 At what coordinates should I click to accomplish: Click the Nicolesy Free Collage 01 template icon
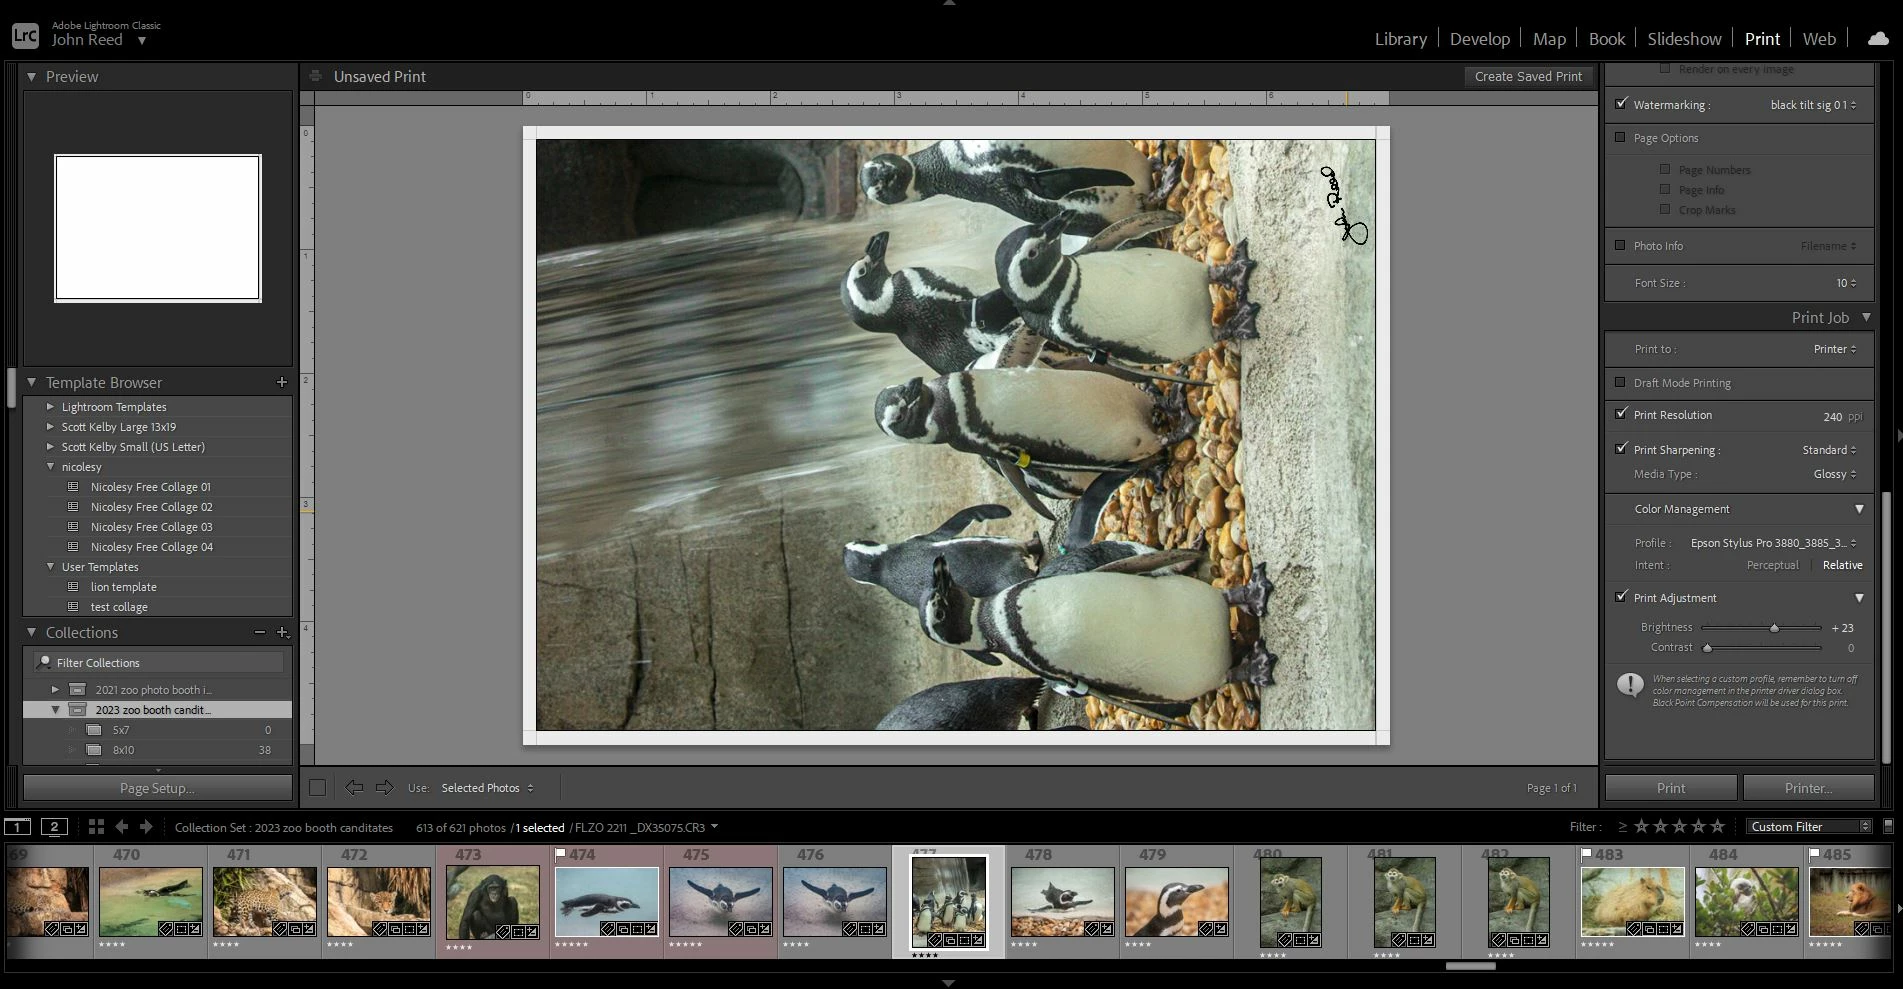tap(73, 487)
